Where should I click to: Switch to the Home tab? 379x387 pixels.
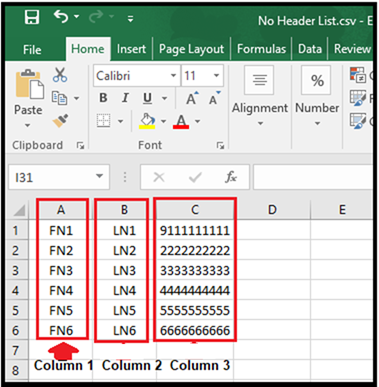point(88,49)
